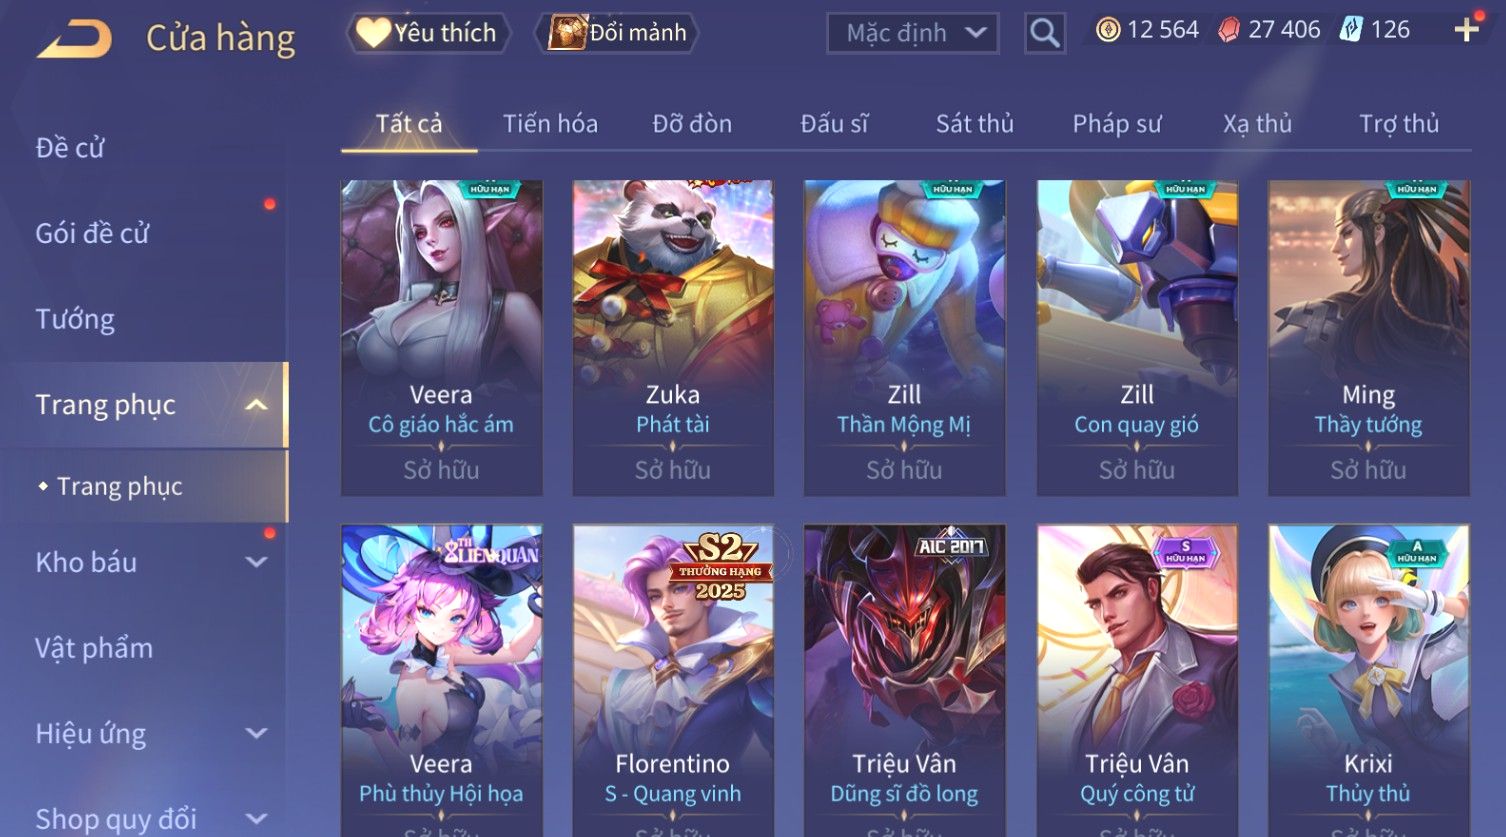Open Florentino S - Quang vinh skin
This screenshot has height=837, width=1506.
[673, 680]
